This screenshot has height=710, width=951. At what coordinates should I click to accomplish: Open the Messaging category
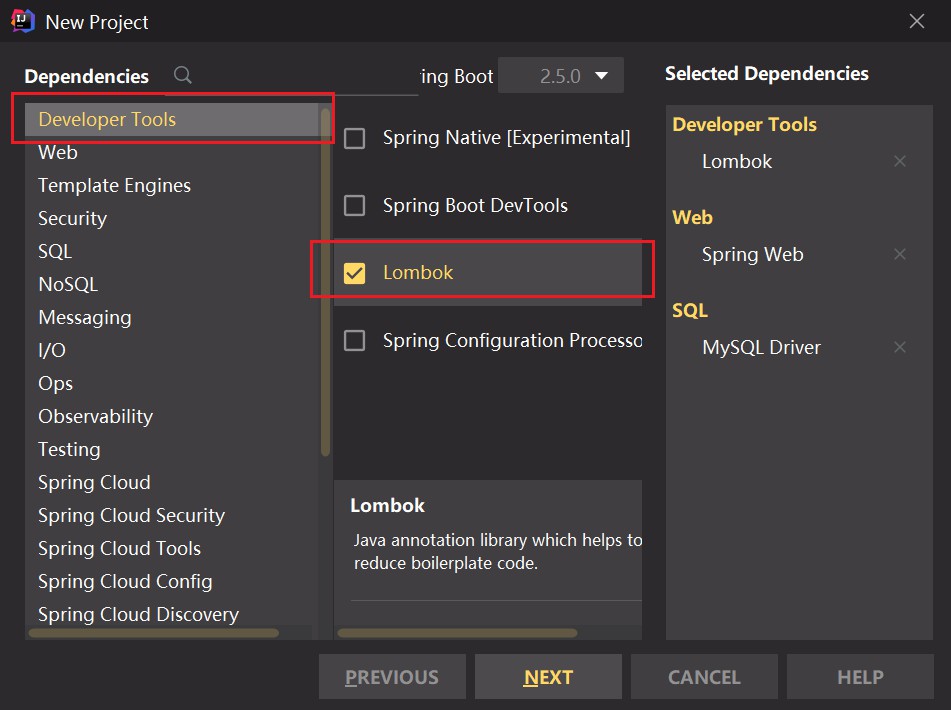click(172, 317)
